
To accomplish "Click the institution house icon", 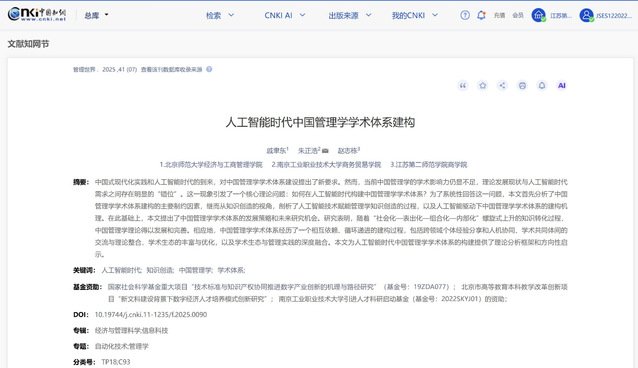I will (x=538, y=15).
